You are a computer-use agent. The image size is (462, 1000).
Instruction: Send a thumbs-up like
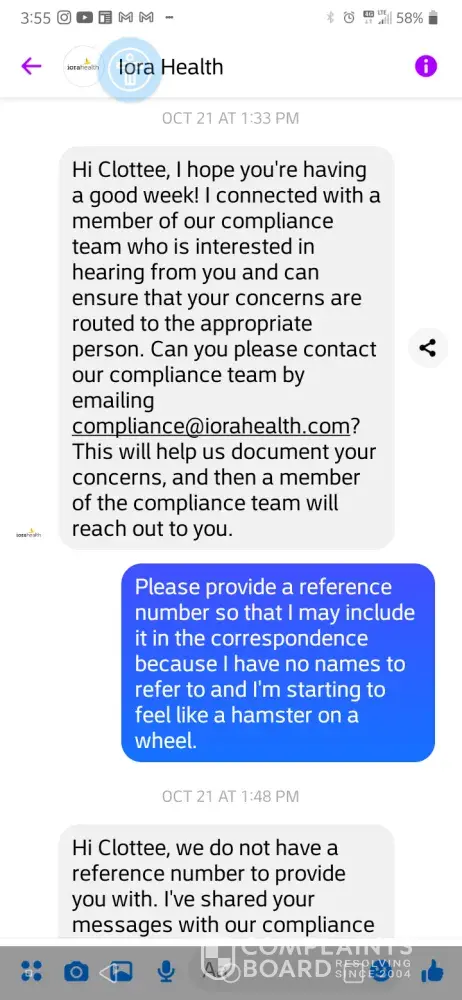pyautogui.click(x=432, y=971)
